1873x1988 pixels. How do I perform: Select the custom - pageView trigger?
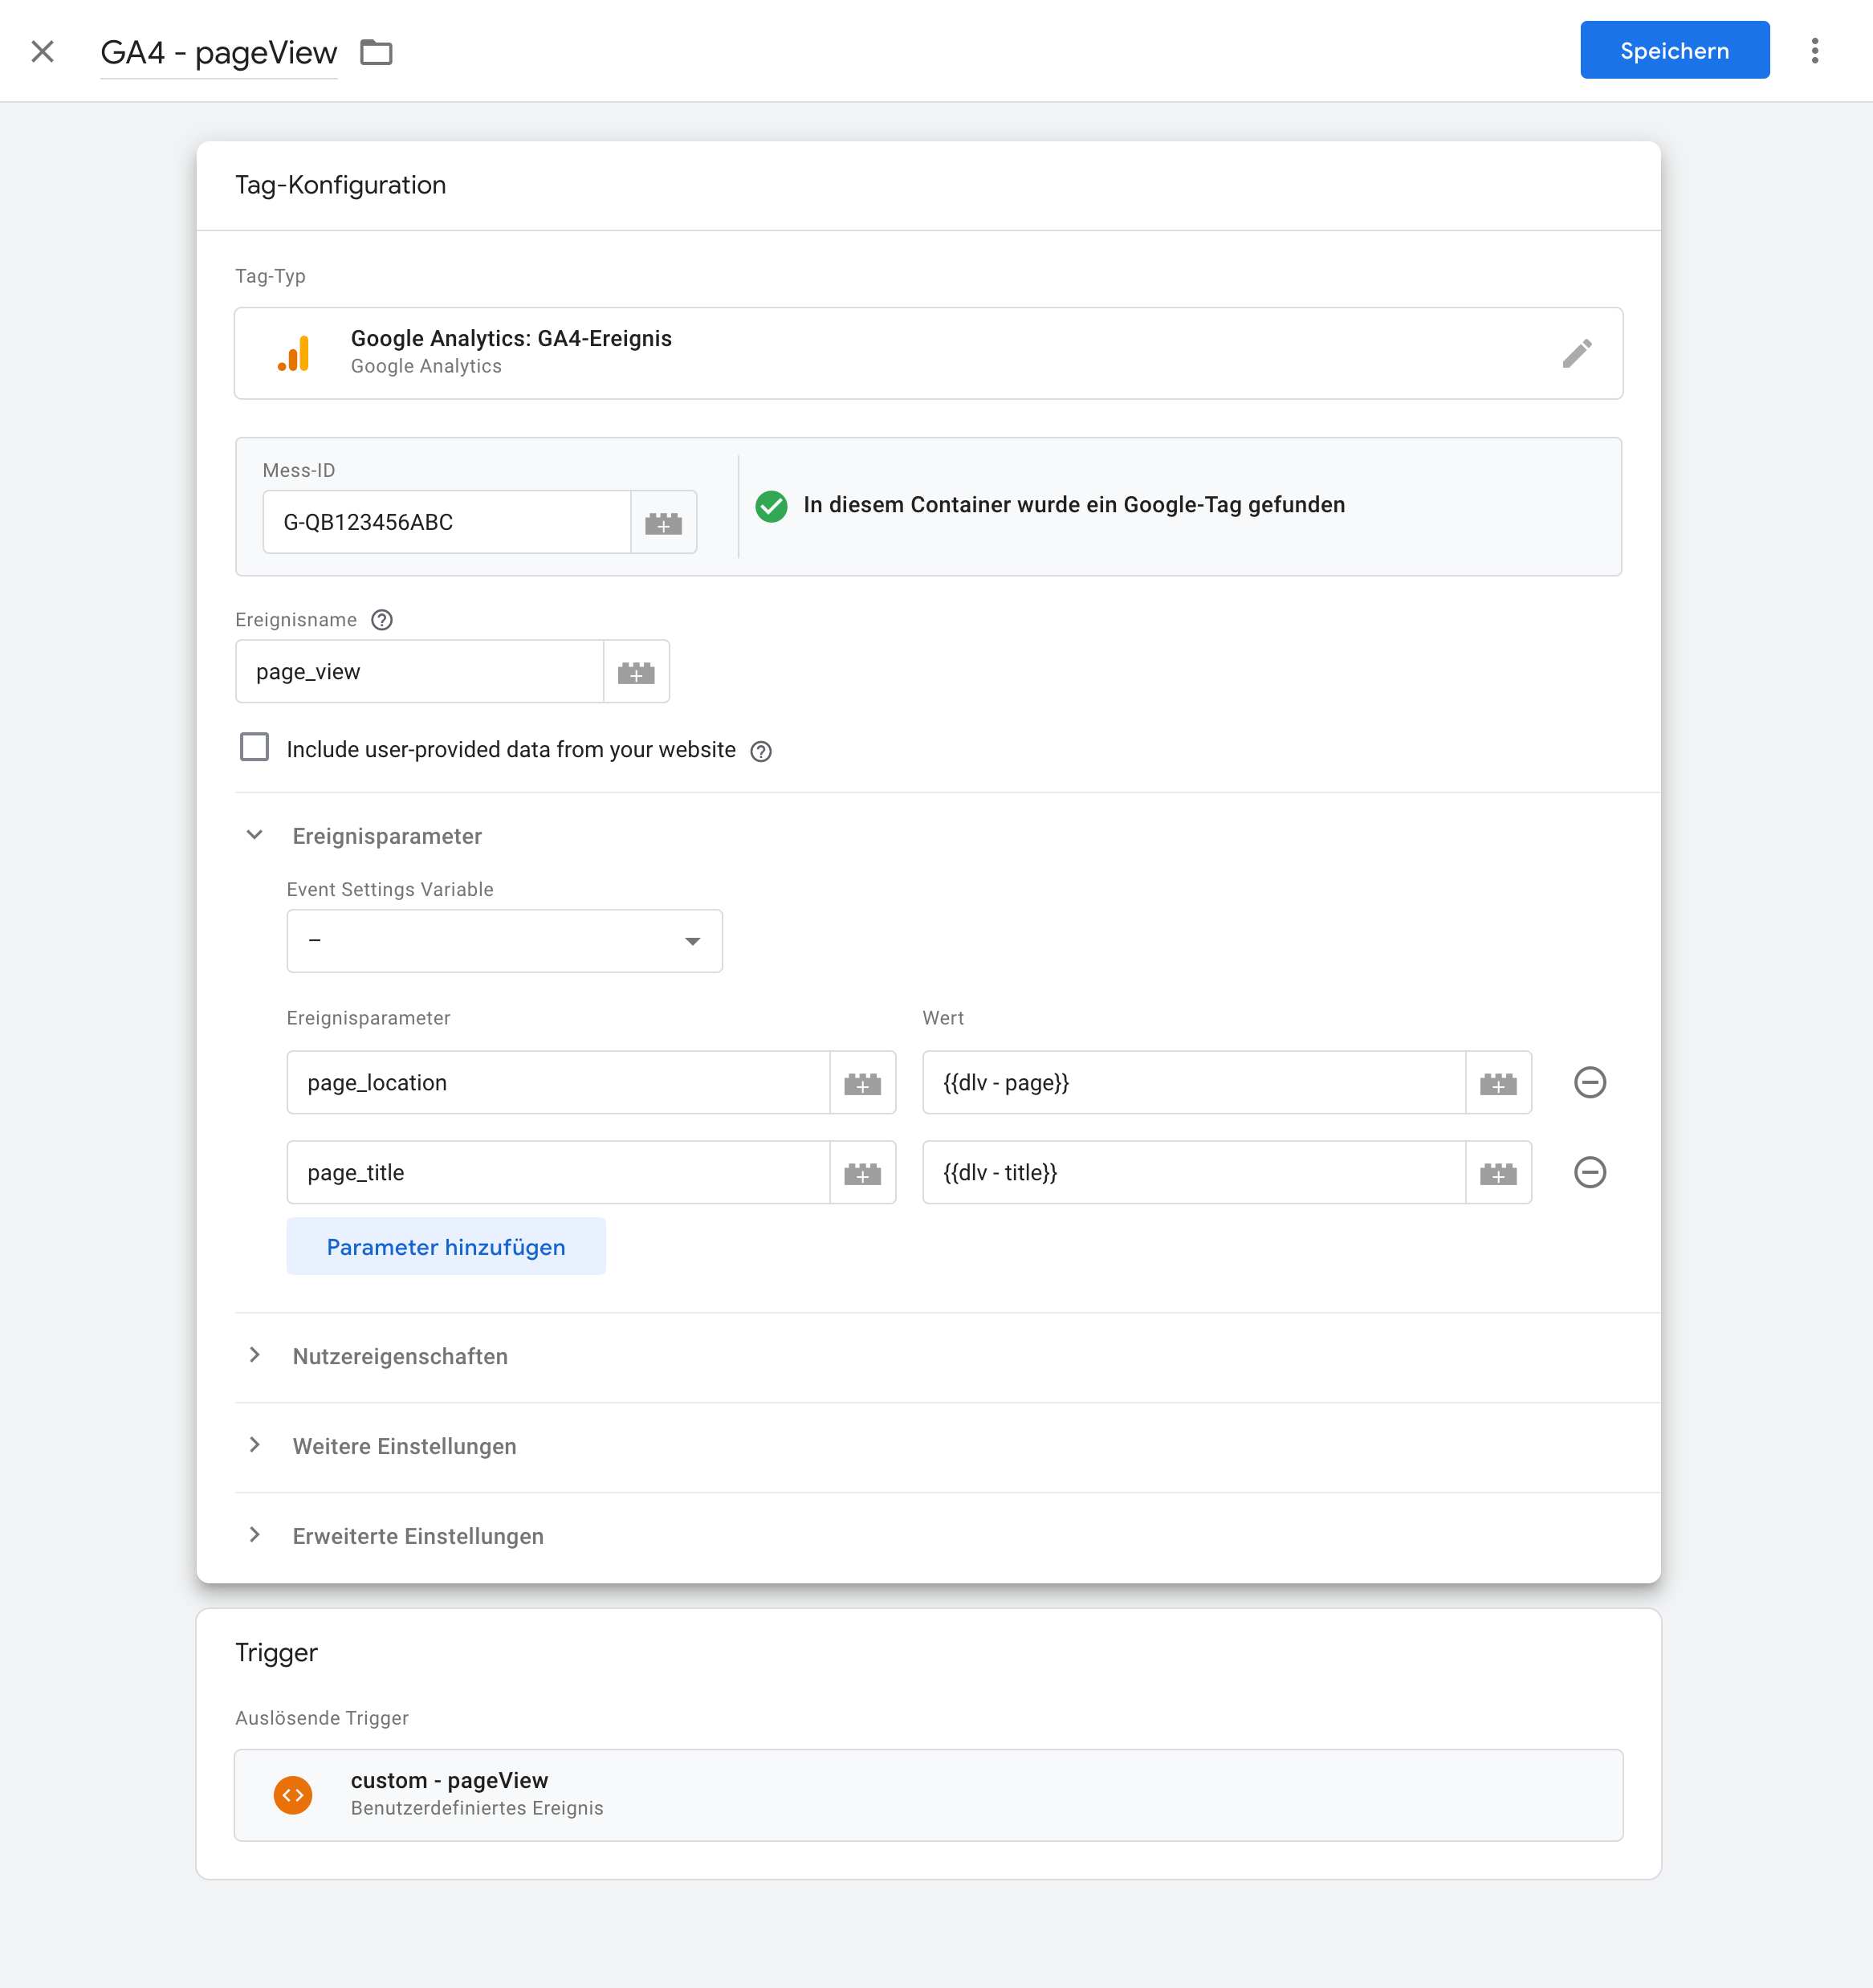927,1795
